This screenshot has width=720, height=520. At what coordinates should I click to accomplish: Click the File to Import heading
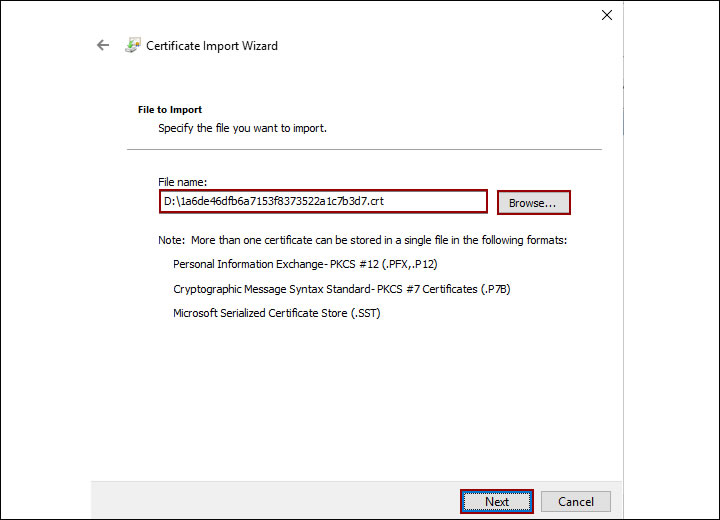tap(169, 109)
